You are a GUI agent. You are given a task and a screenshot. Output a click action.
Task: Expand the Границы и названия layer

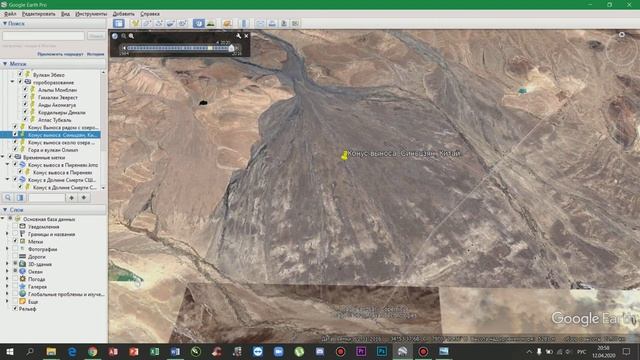pyautogui.click(x=7, y=234)
